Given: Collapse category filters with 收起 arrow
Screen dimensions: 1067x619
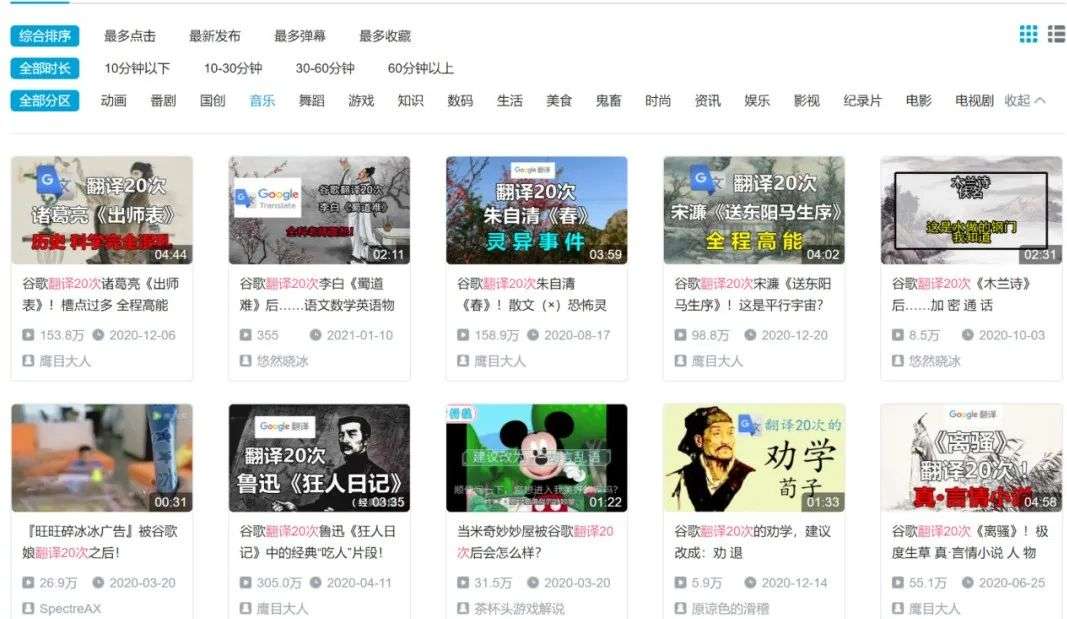Looking at the screenshot, I should pos(1025,101).
